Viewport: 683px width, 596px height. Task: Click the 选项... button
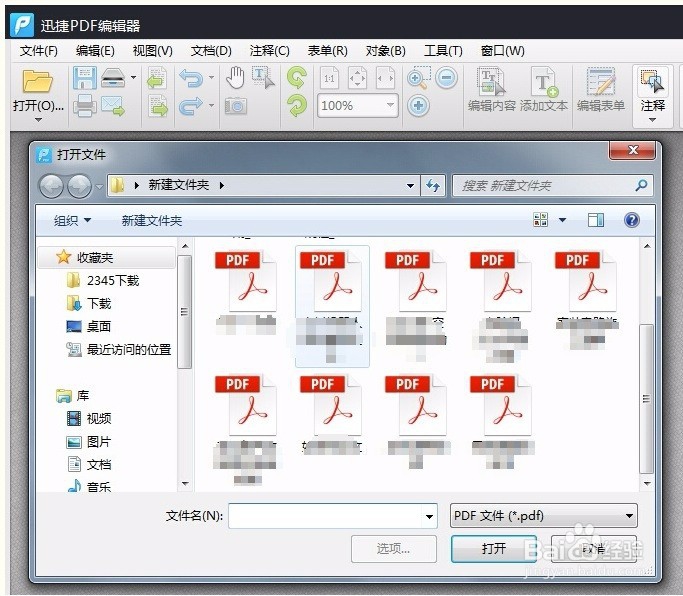tap(393, 549)
